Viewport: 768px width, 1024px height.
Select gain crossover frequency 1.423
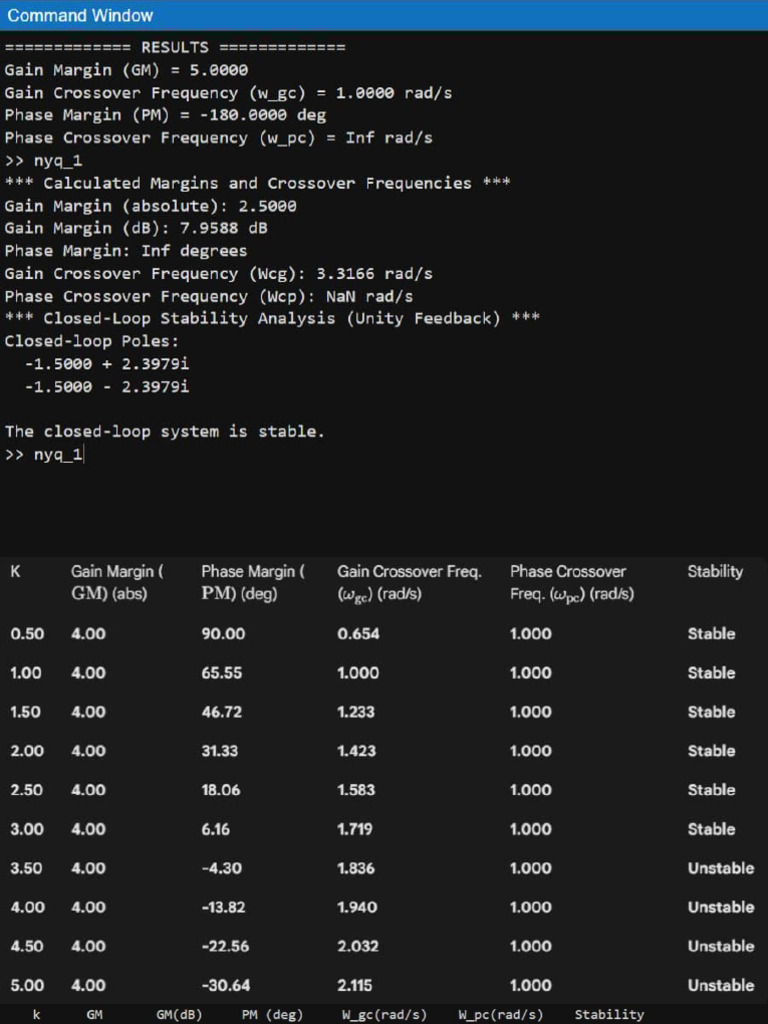357,751
